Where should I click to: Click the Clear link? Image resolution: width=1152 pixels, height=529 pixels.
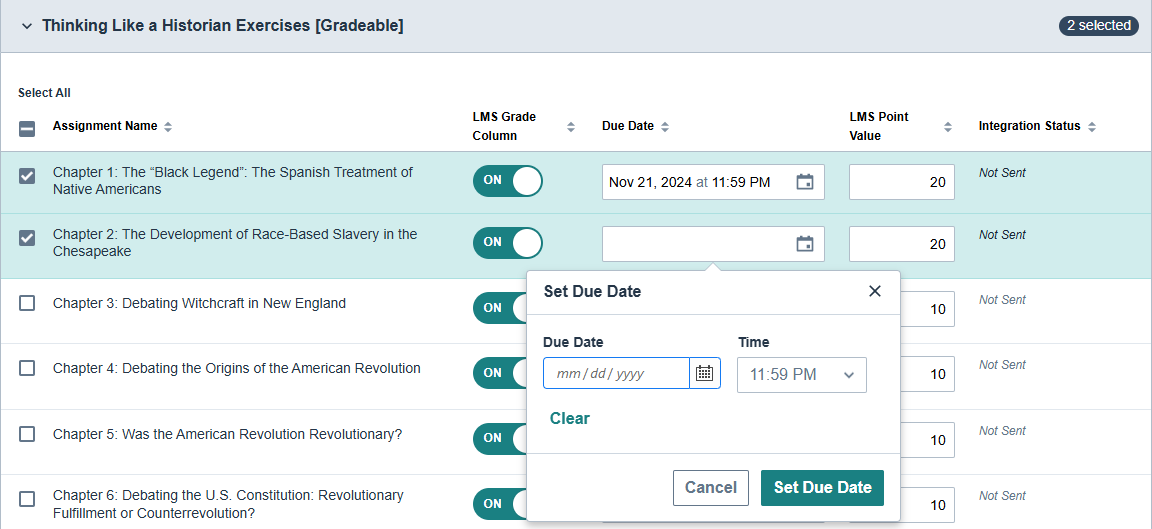(x=569, y=418)
